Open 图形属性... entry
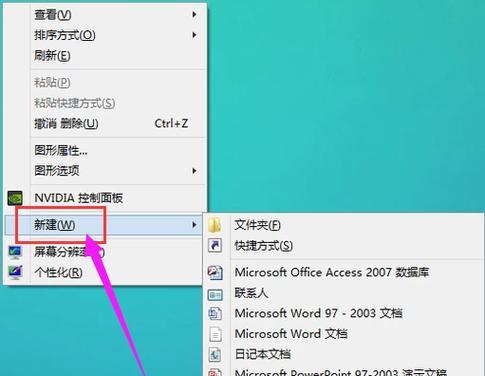485x376 pixels. [x=105, y=151]
